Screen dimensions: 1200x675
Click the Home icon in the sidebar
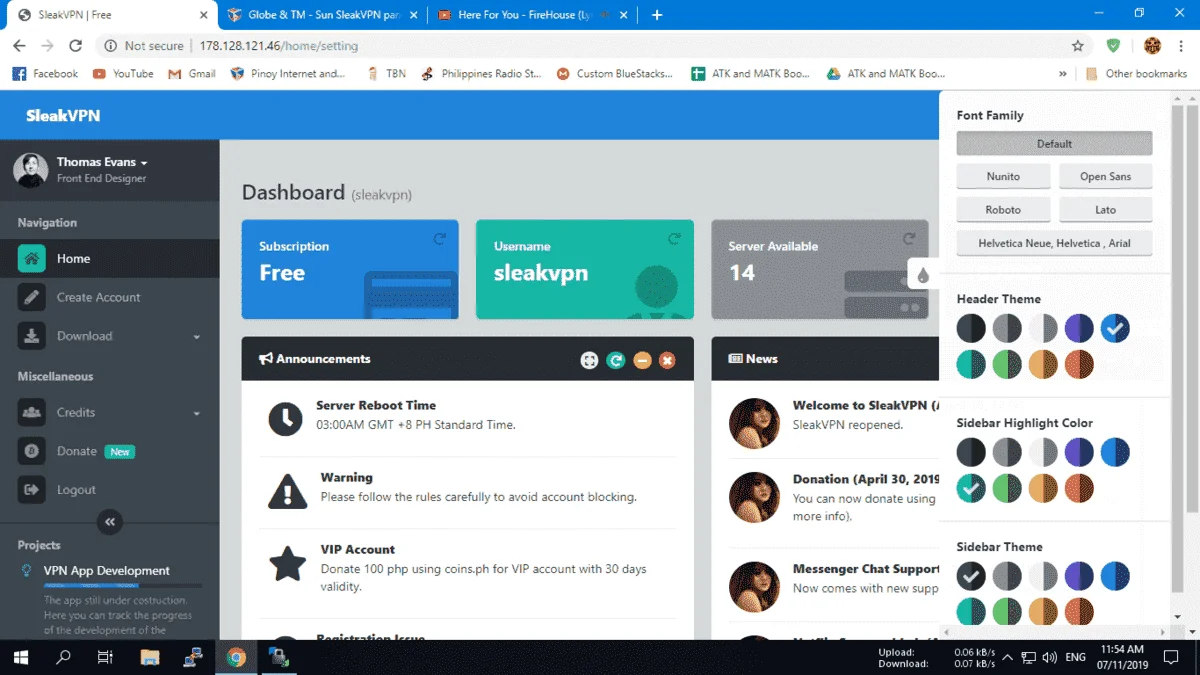click(x=32, y=258)
